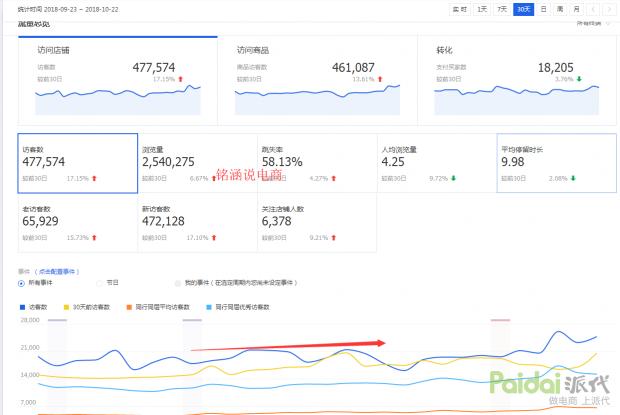Open the 访问店铺 overview tab card

(x=118, y=81)
